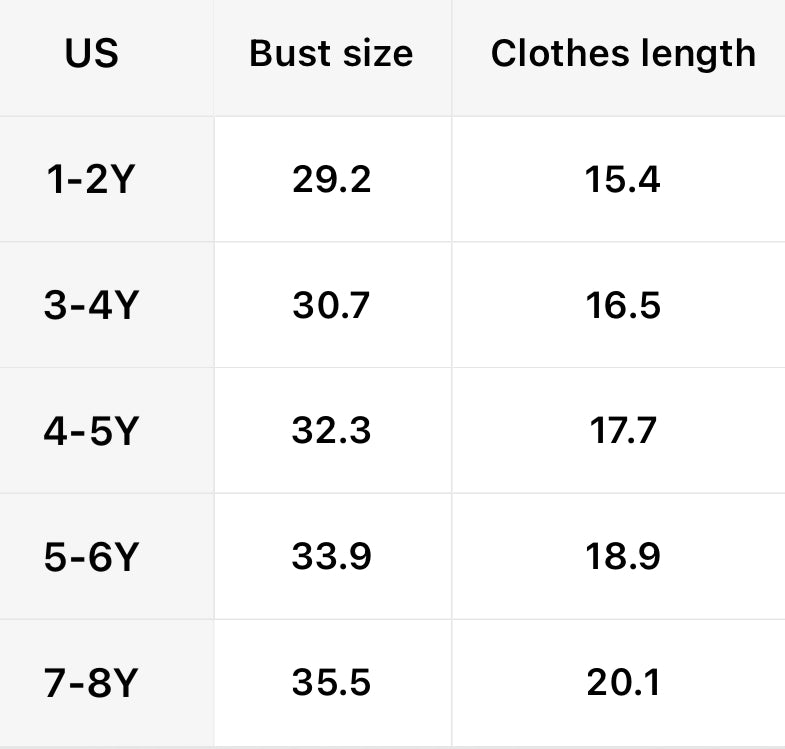Viewport: 785px width, 749px height.
Task: Click the 30.7 bust size value
Action: [332, 305]
